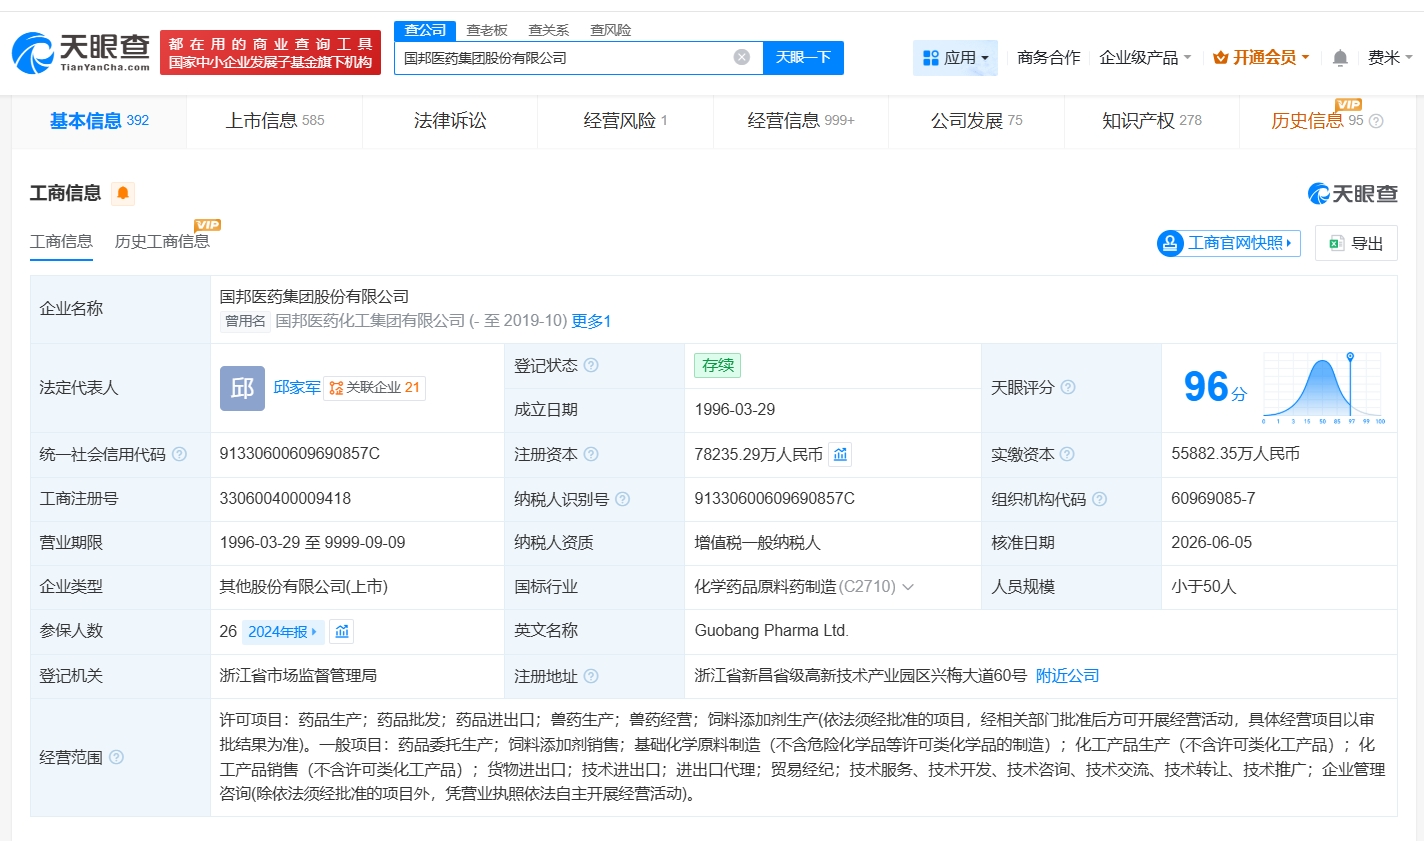1424x841 pixels.
Task: Open insured count chart icon
Action: click(342, 632)
